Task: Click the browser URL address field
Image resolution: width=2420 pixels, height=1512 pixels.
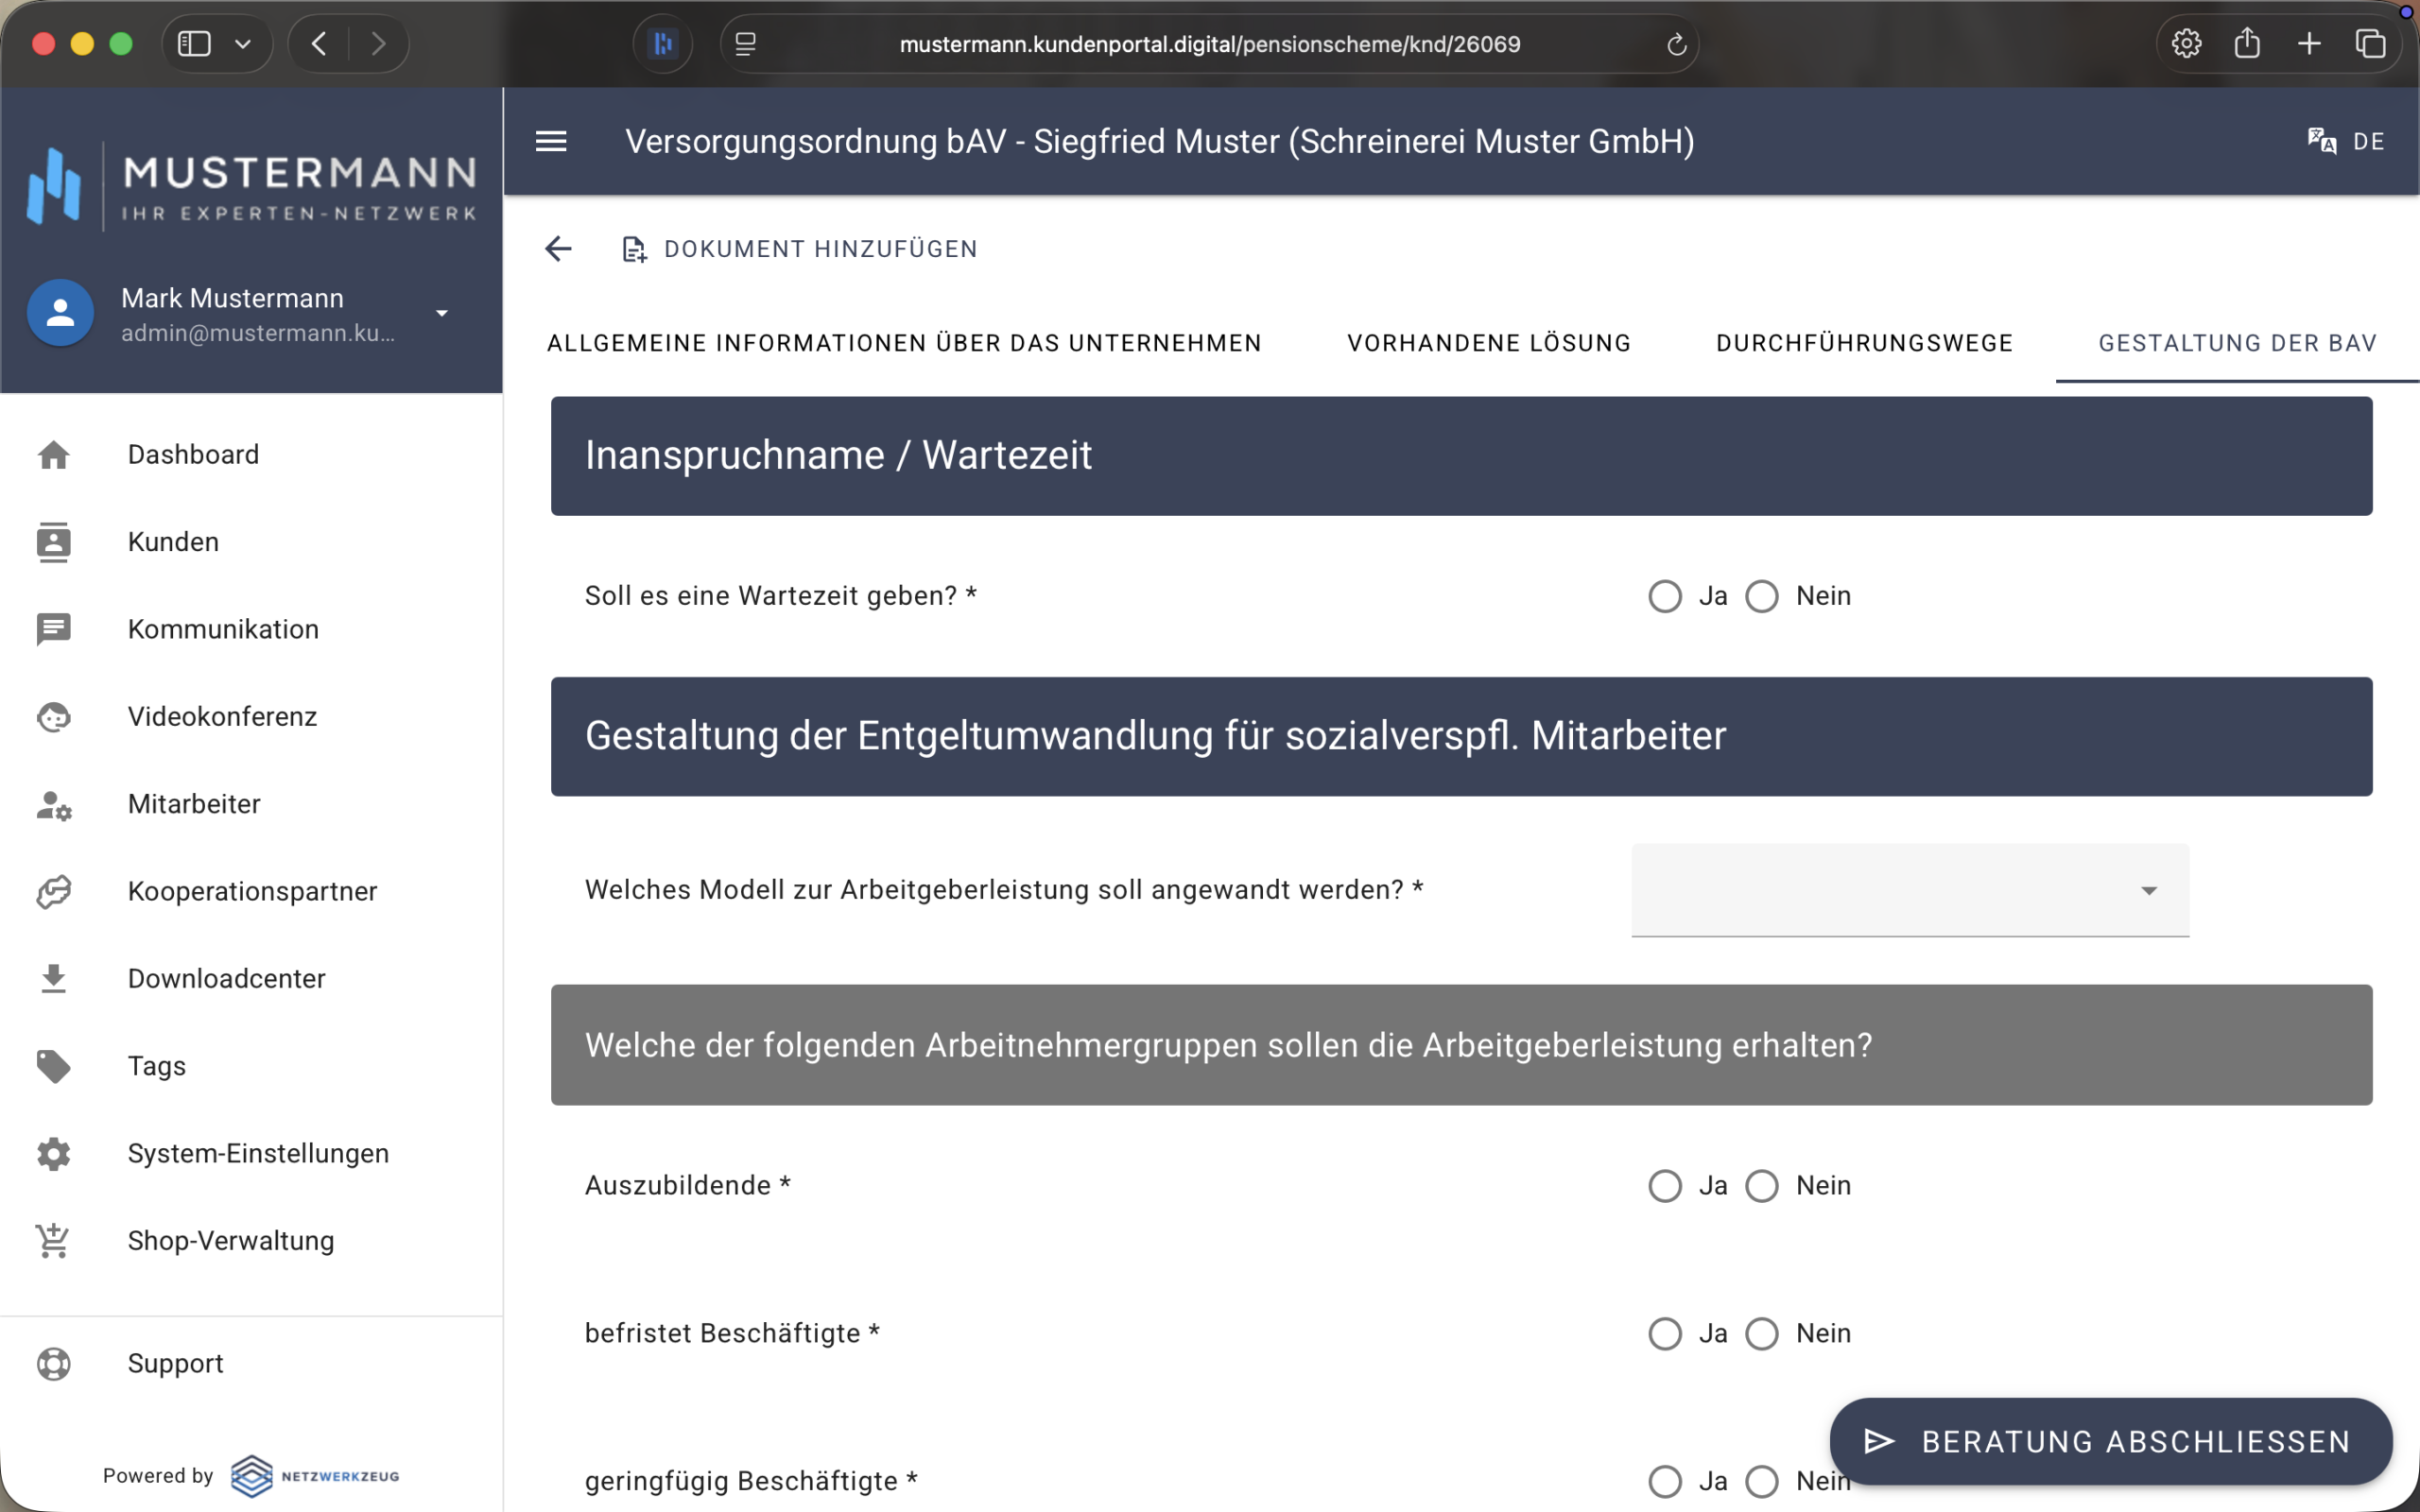Action: click(1209, 44)
